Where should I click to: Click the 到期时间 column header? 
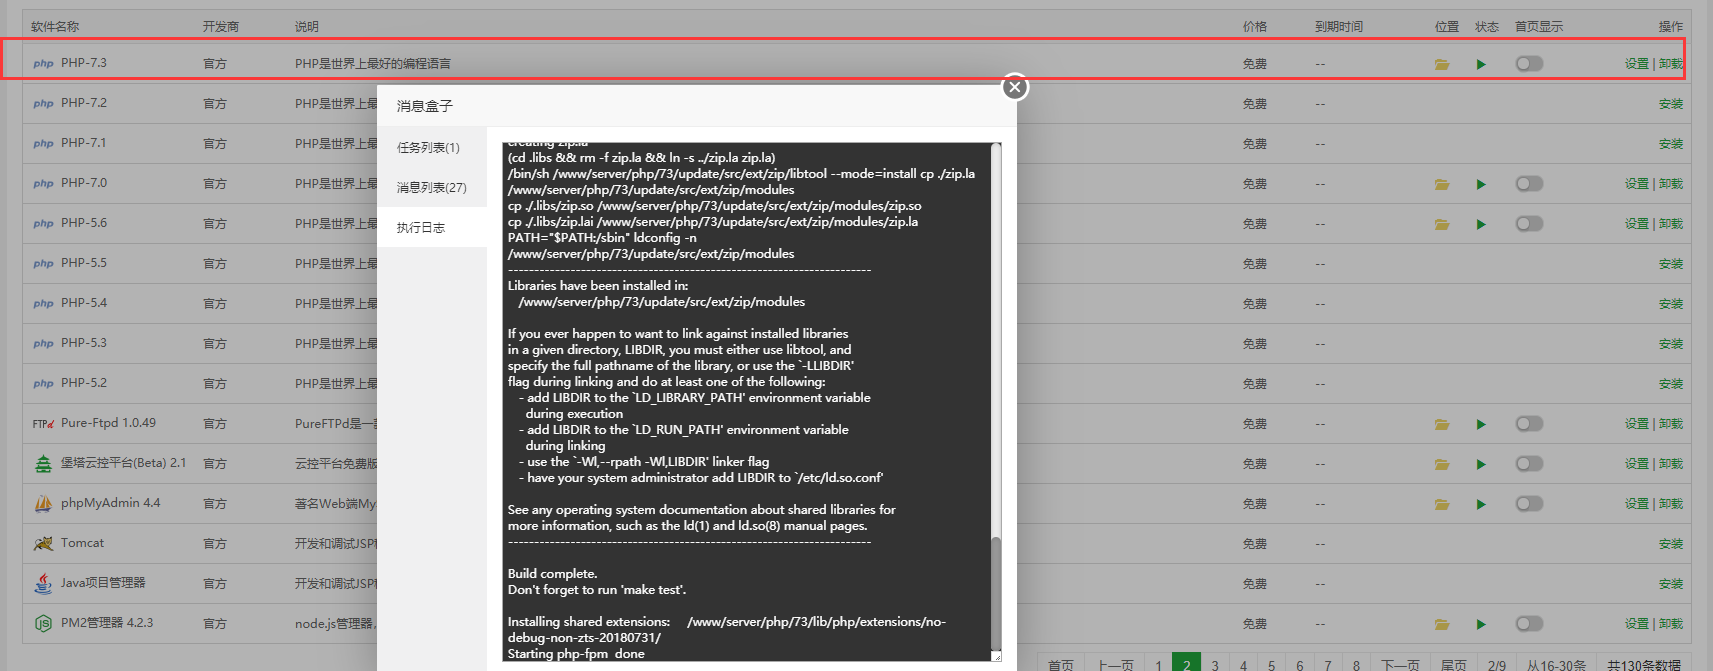(1339, 27)
